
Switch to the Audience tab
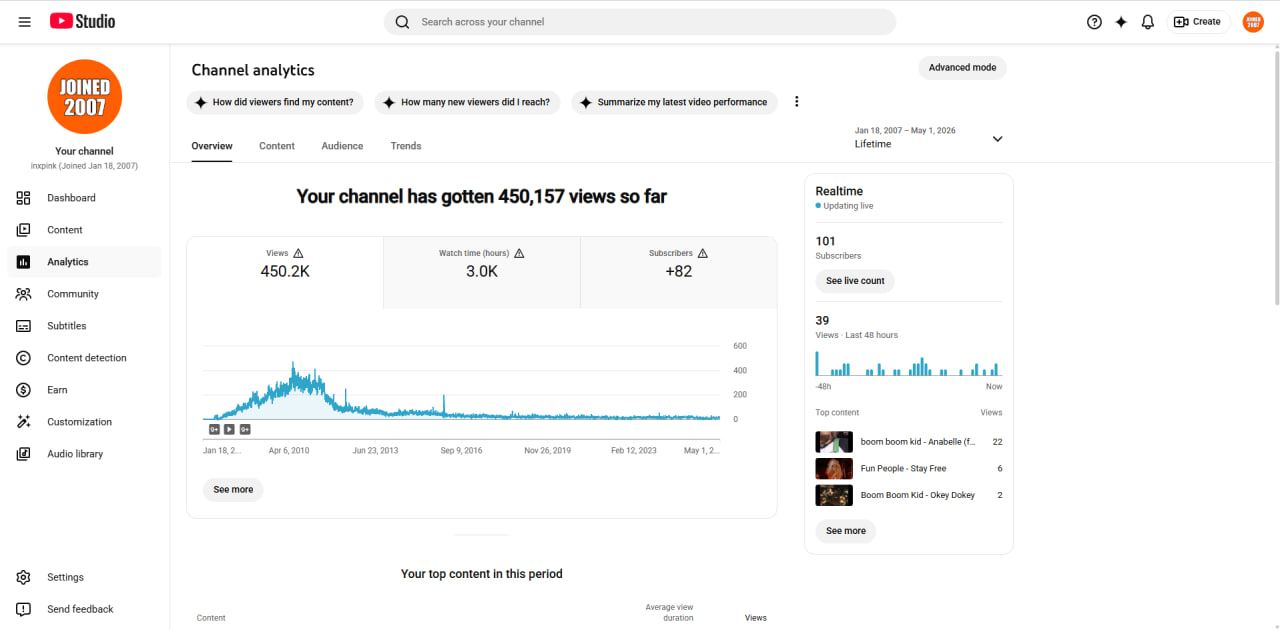click(342, 146)
